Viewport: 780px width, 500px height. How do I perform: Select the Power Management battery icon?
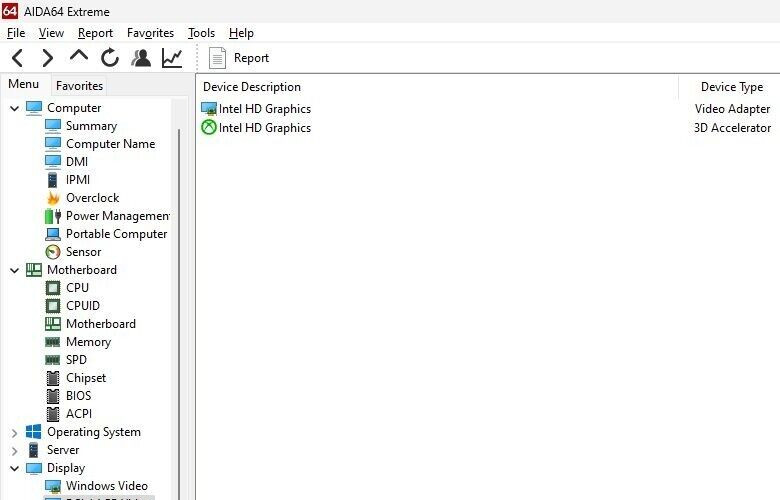53,216
